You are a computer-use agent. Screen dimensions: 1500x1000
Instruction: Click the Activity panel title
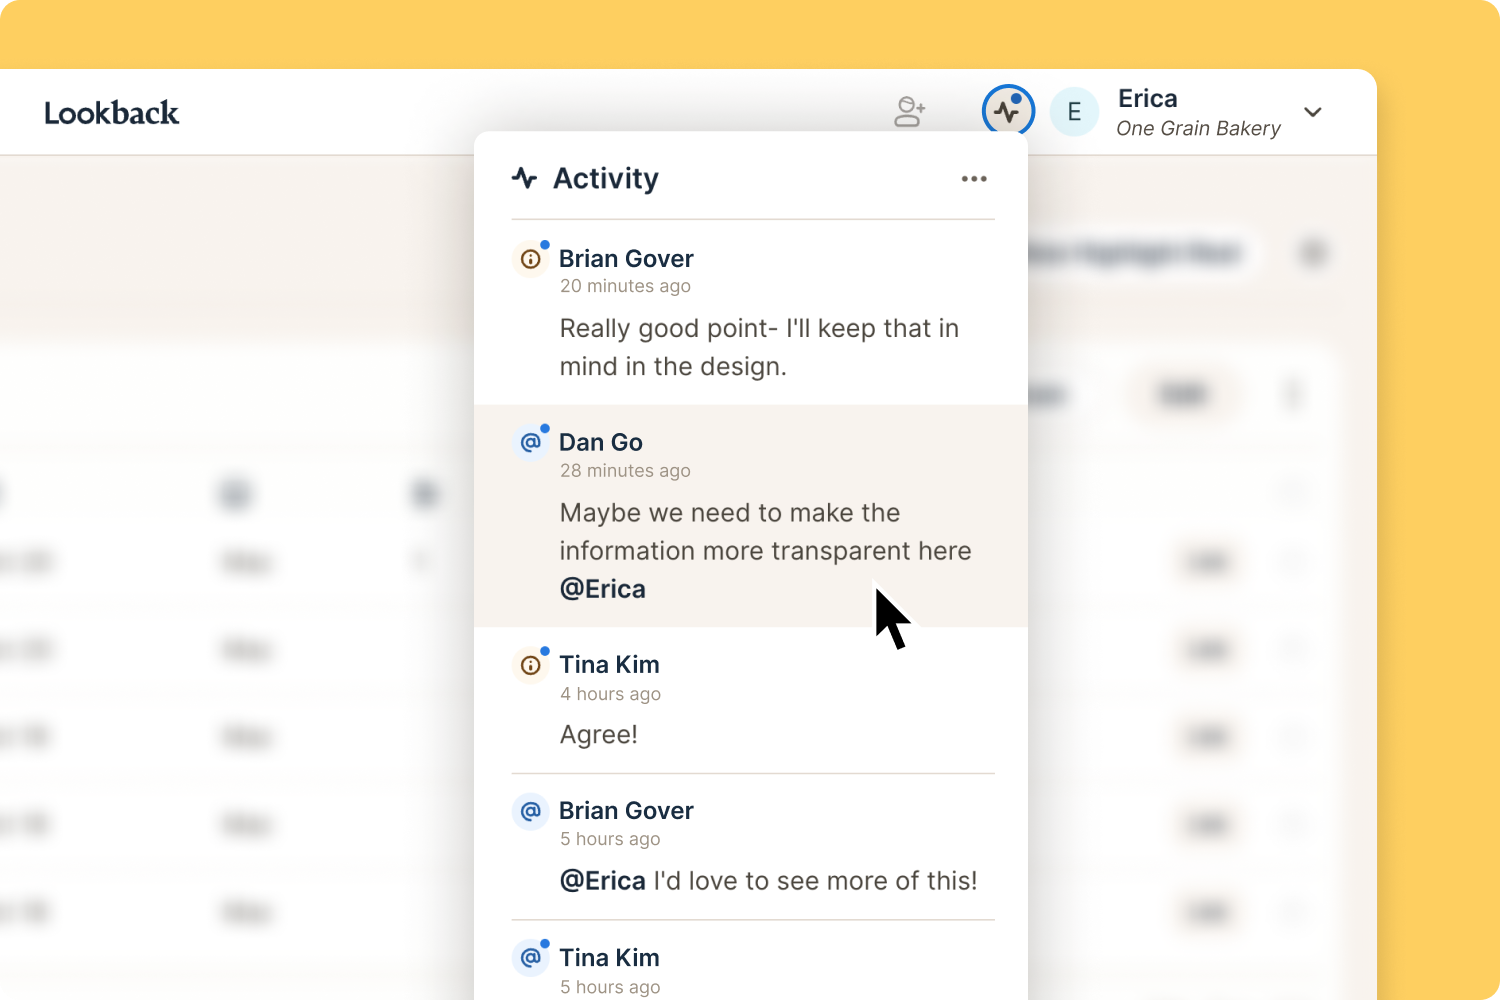[x=606, y=178]
